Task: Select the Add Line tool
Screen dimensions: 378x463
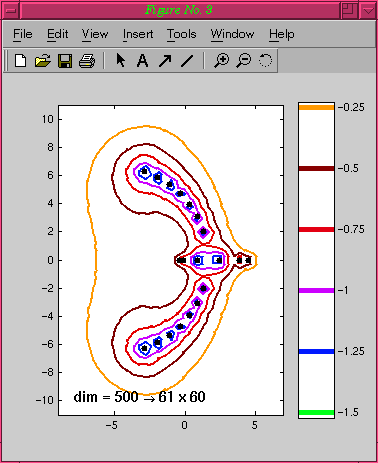Action: (x=187, y=61)
